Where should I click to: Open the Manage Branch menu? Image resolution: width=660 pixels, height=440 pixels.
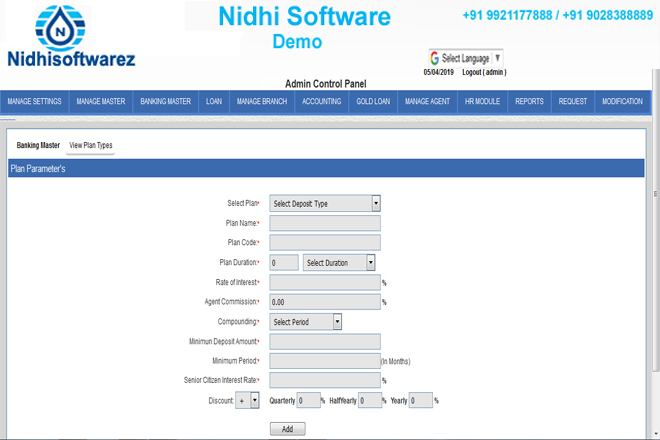click(262, 101)
